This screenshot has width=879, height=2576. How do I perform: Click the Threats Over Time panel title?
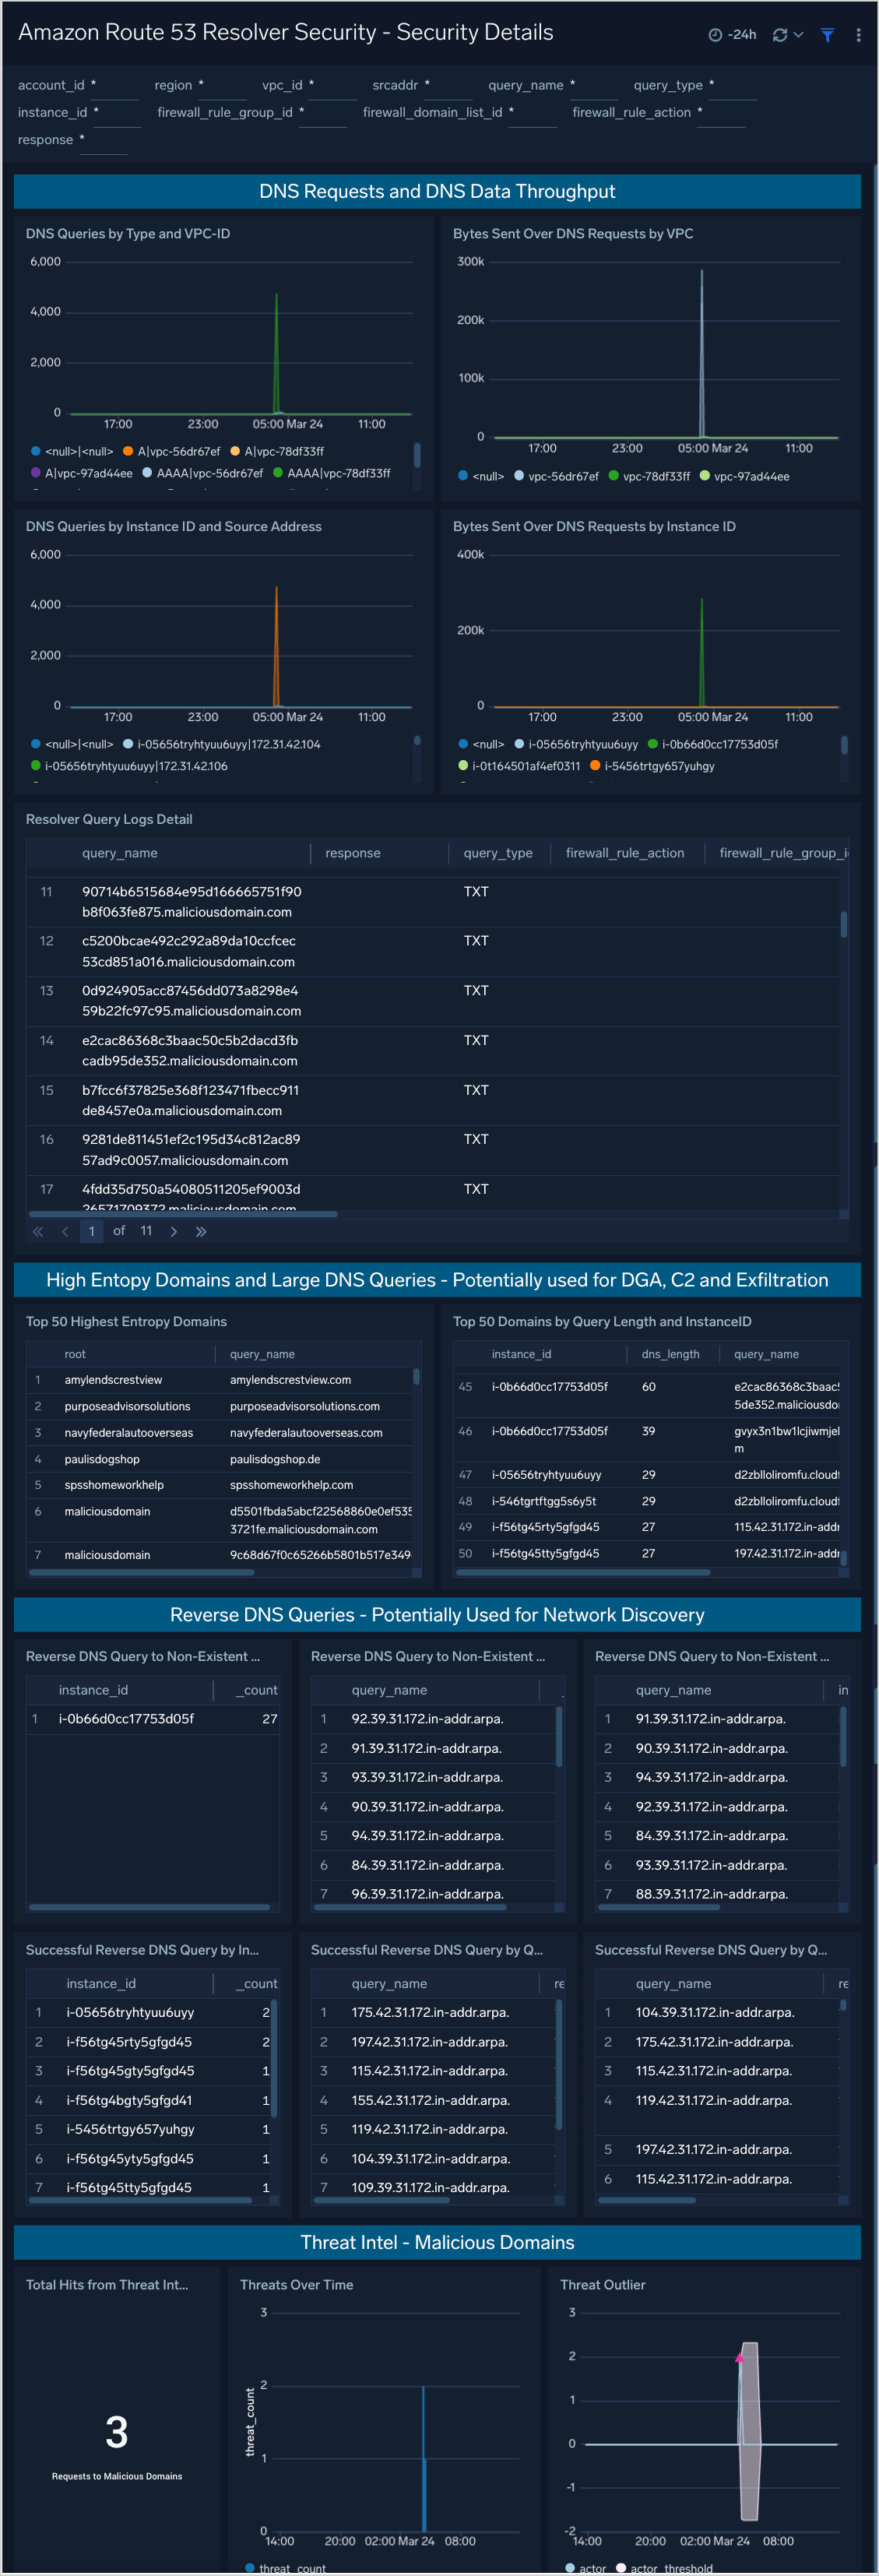click(296, 2284)
